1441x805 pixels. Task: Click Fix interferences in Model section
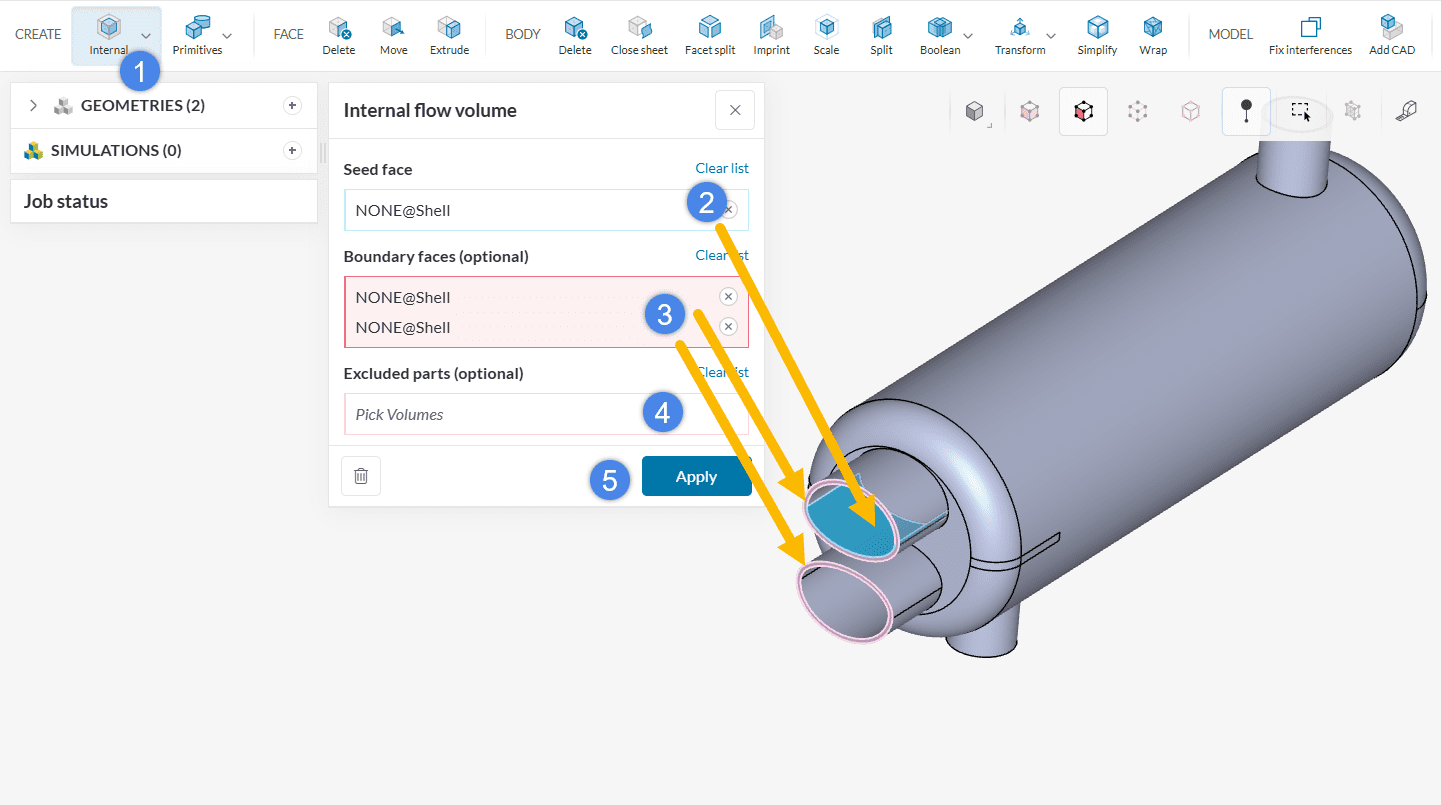point(1310,35)
